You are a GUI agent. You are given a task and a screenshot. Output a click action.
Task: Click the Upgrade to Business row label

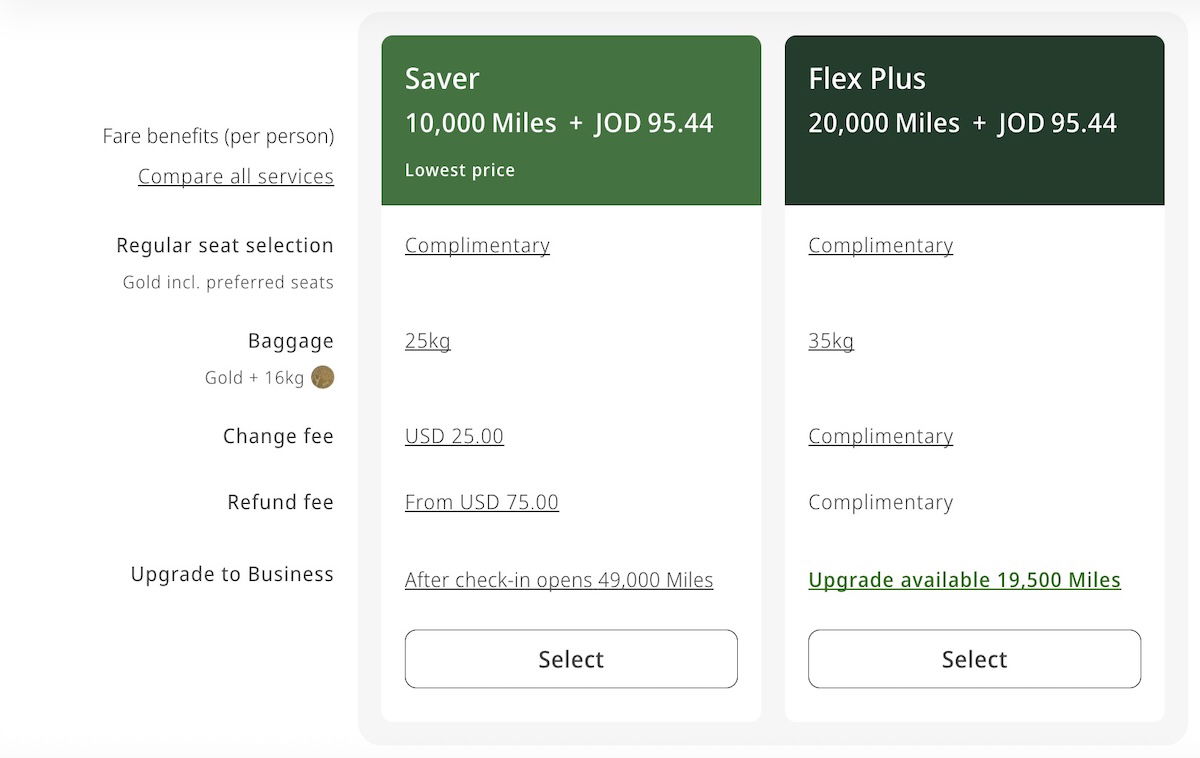pos(232,574)
